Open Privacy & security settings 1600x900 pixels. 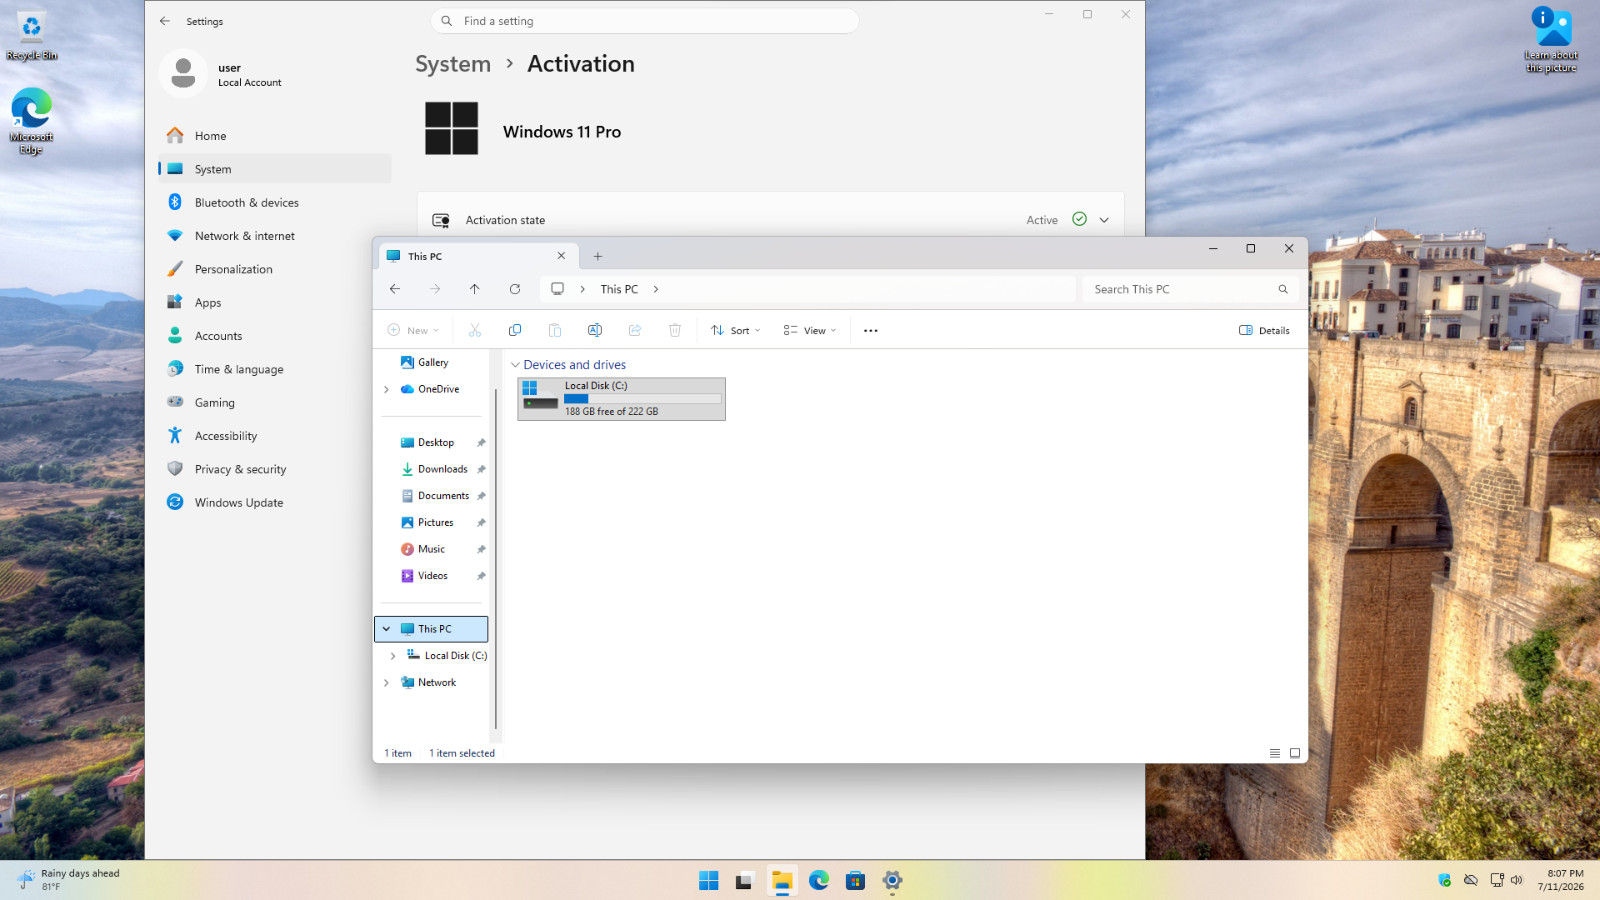[274, 469]
